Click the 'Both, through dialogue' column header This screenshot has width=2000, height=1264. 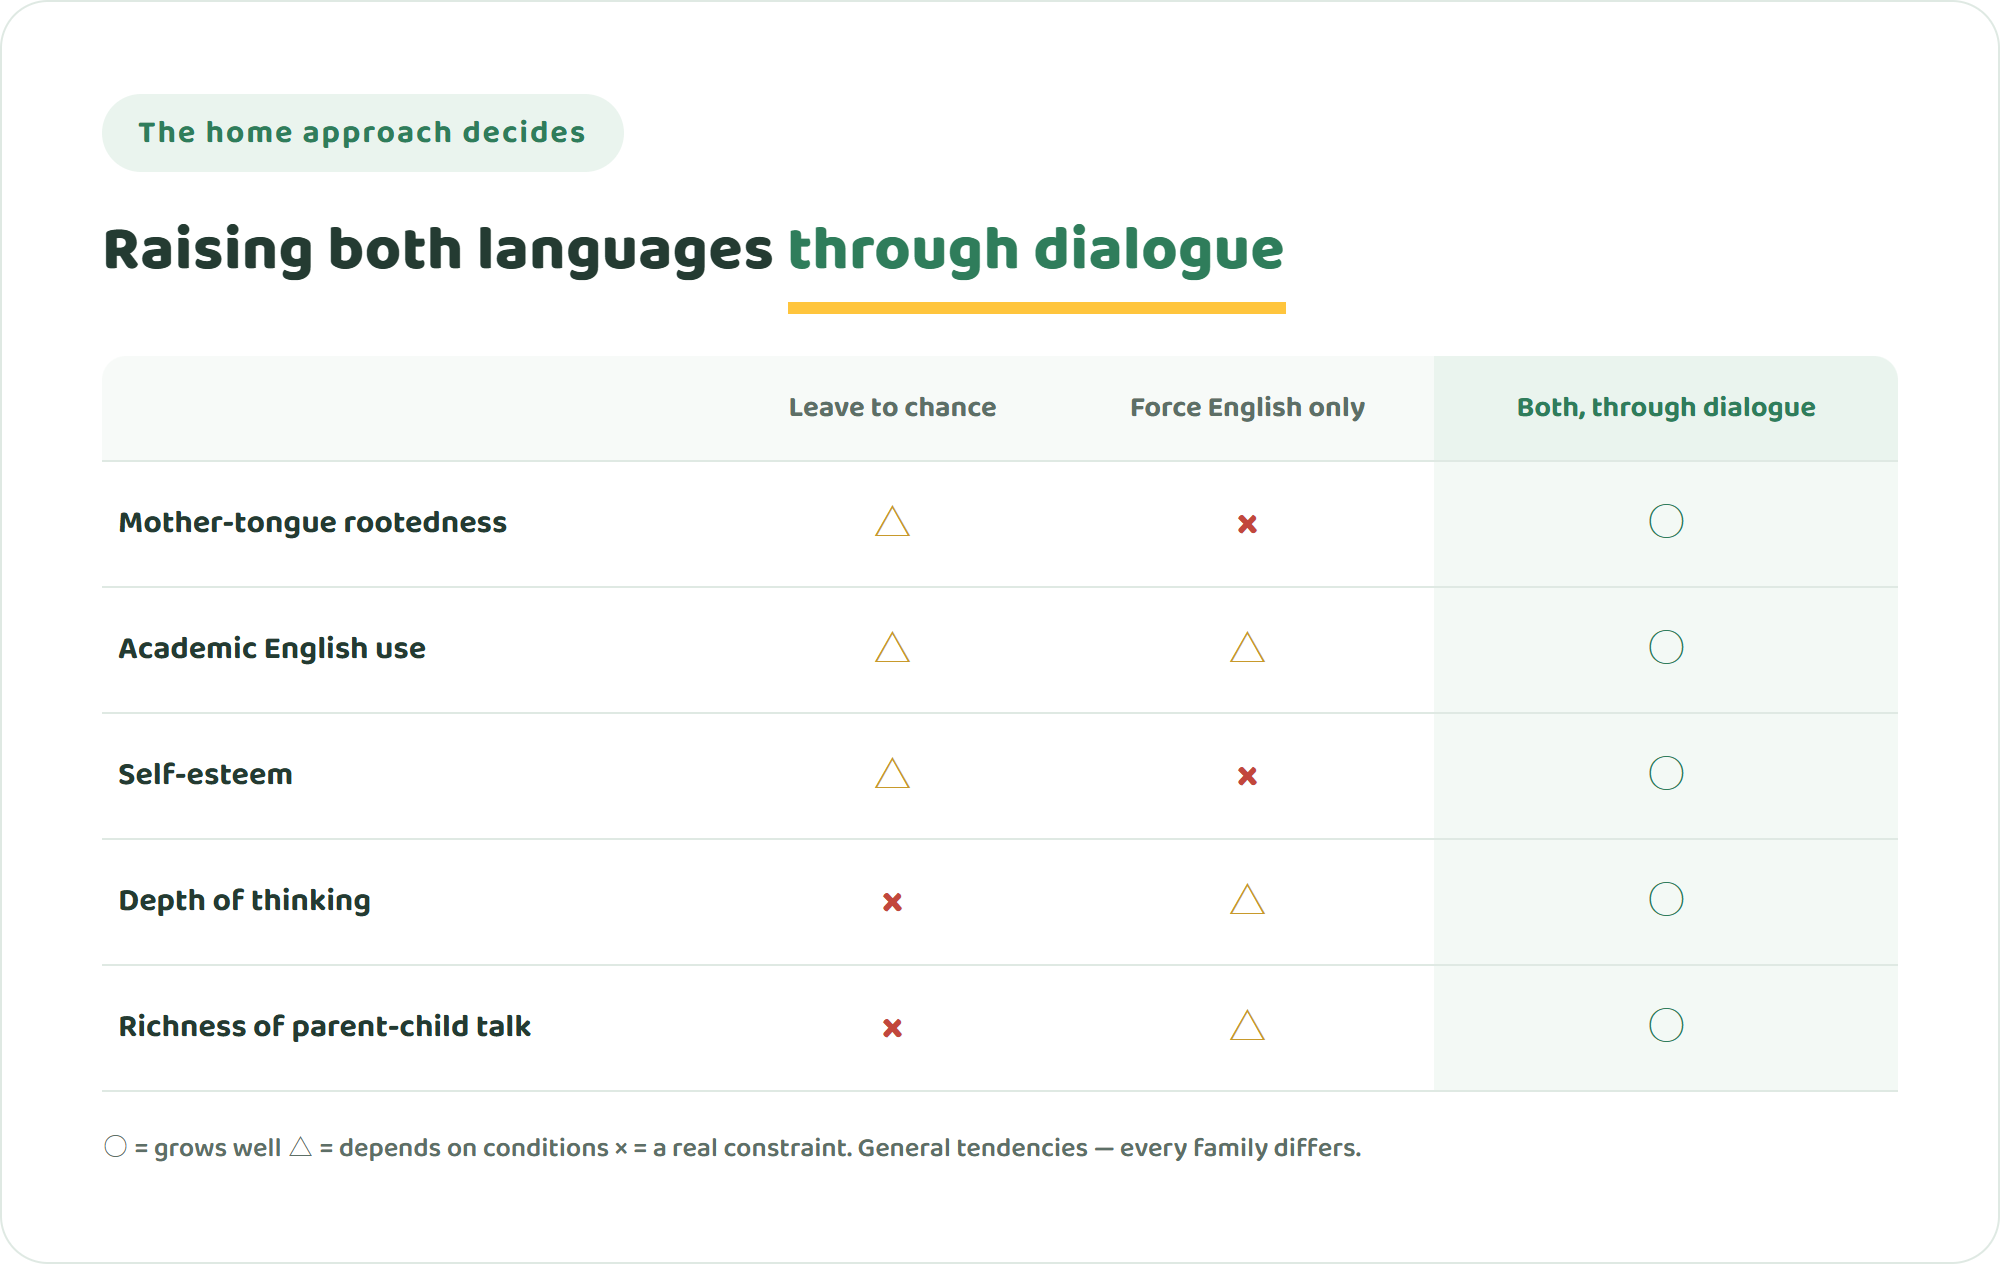[1666, 408]
